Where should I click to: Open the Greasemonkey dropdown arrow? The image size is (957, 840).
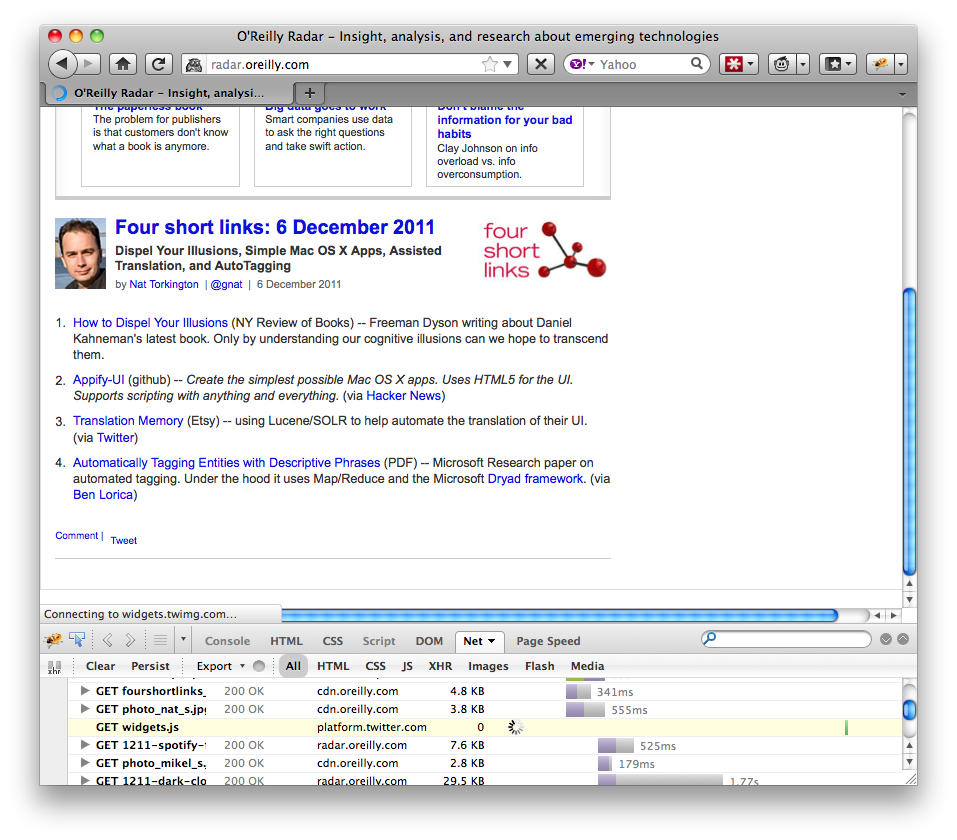tap(803, 63)
